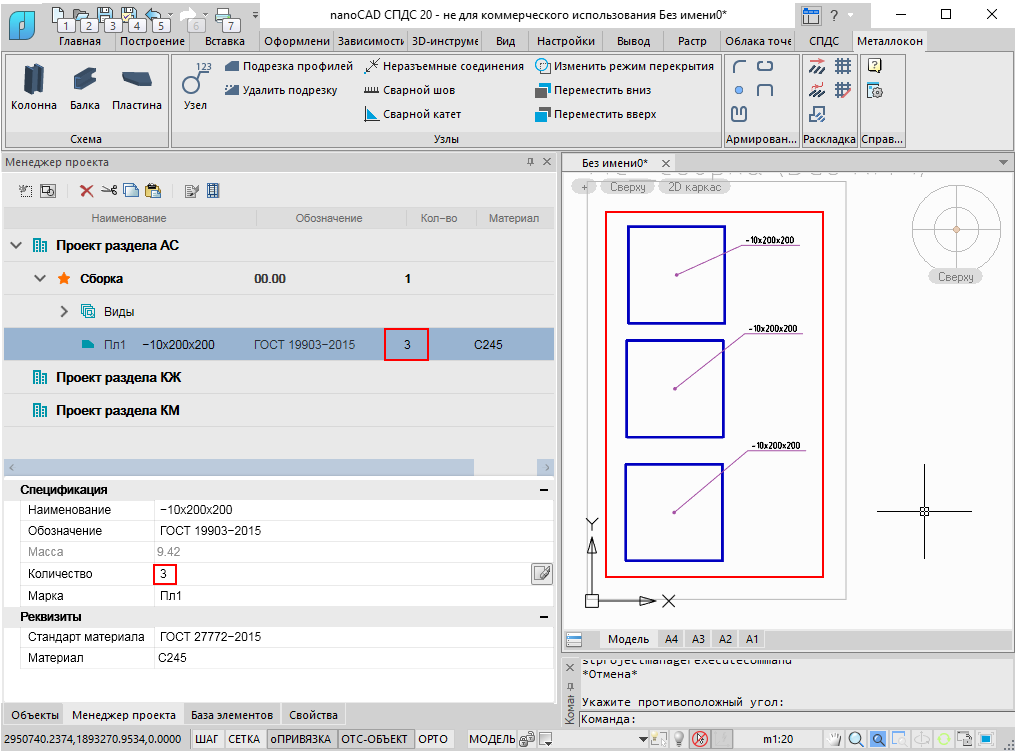Click the New document icon in quick access
This screenshot has height=752, width=1016.
point(60,16)
